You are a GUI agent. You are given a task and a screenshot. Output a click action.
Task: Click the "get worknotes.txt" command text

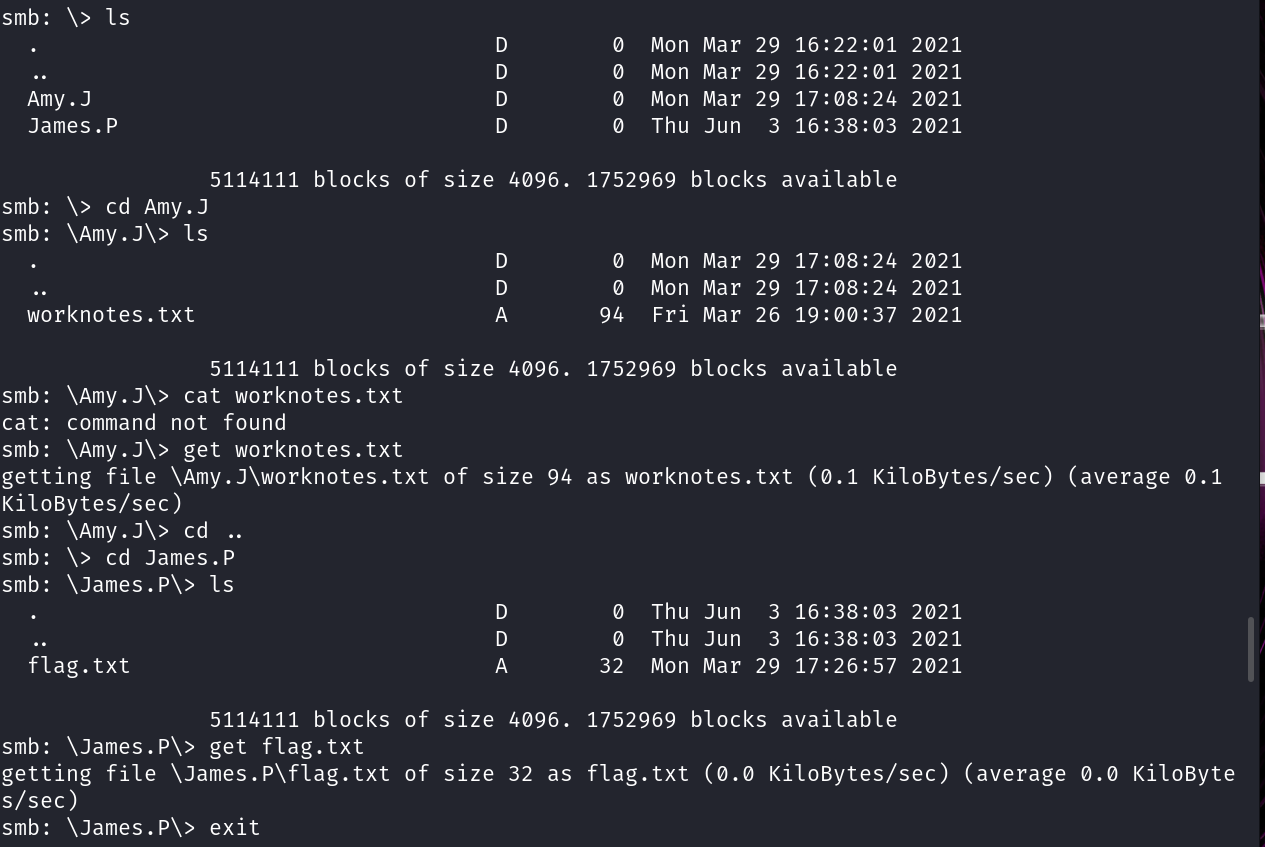[293, 450]
